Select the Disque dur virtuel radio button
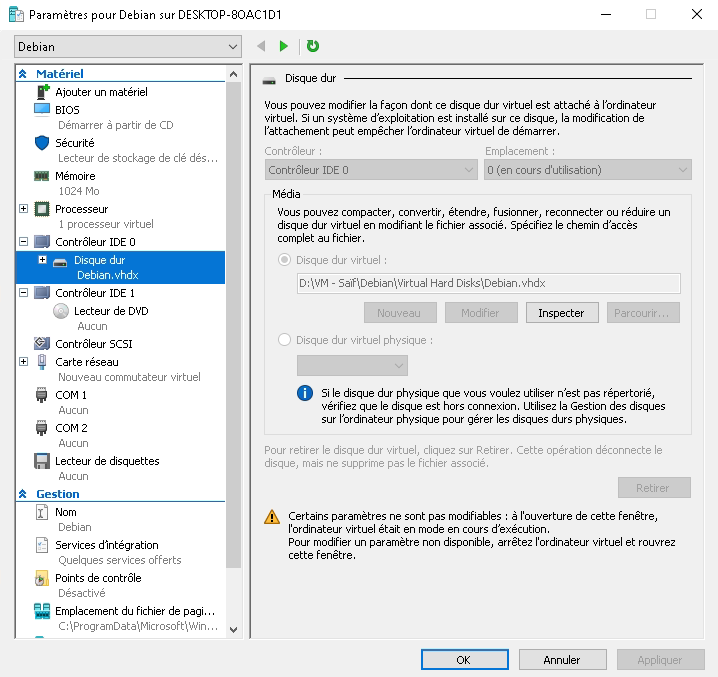The width and height of the screenshot is (718, 677). click(285, 260)
